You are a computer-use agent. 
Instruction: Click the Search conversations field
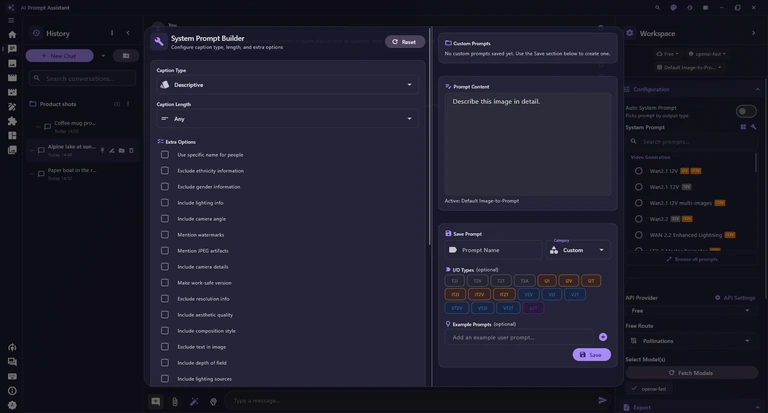82,78
